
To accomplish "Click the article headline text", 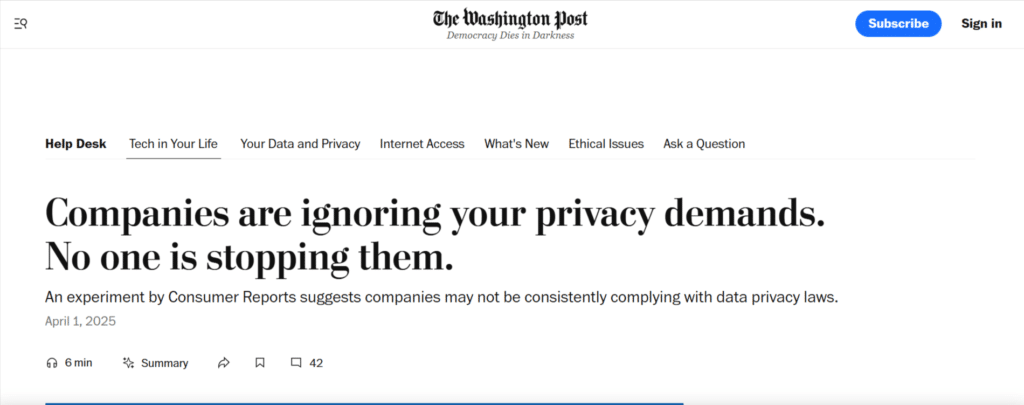I will point(435,236).
